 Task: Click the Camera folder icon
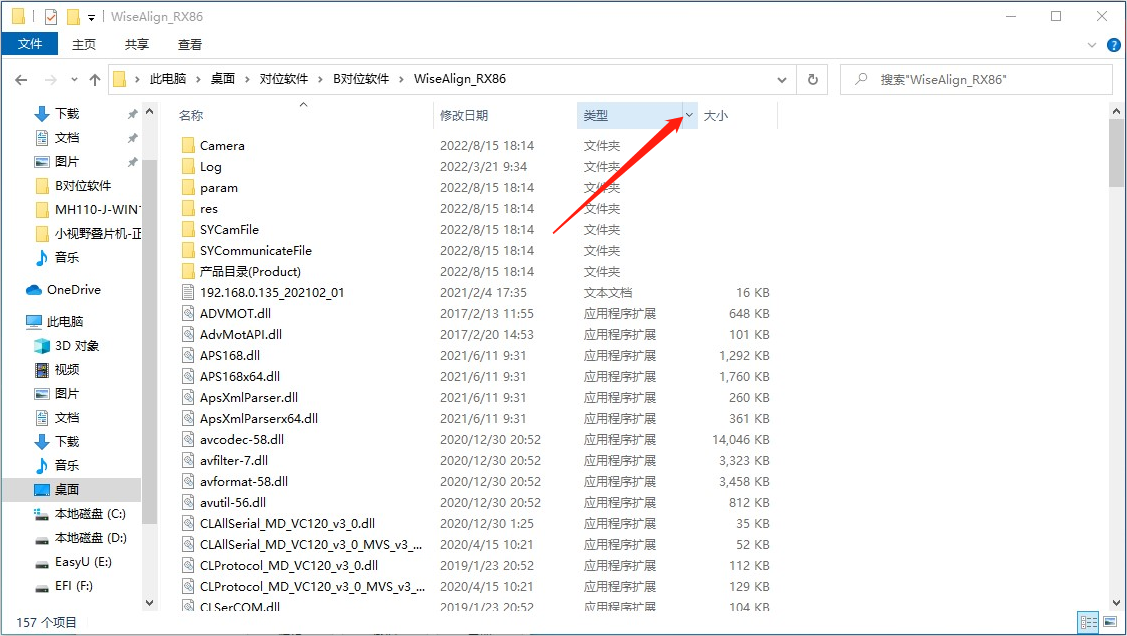(x=187, y=146)
